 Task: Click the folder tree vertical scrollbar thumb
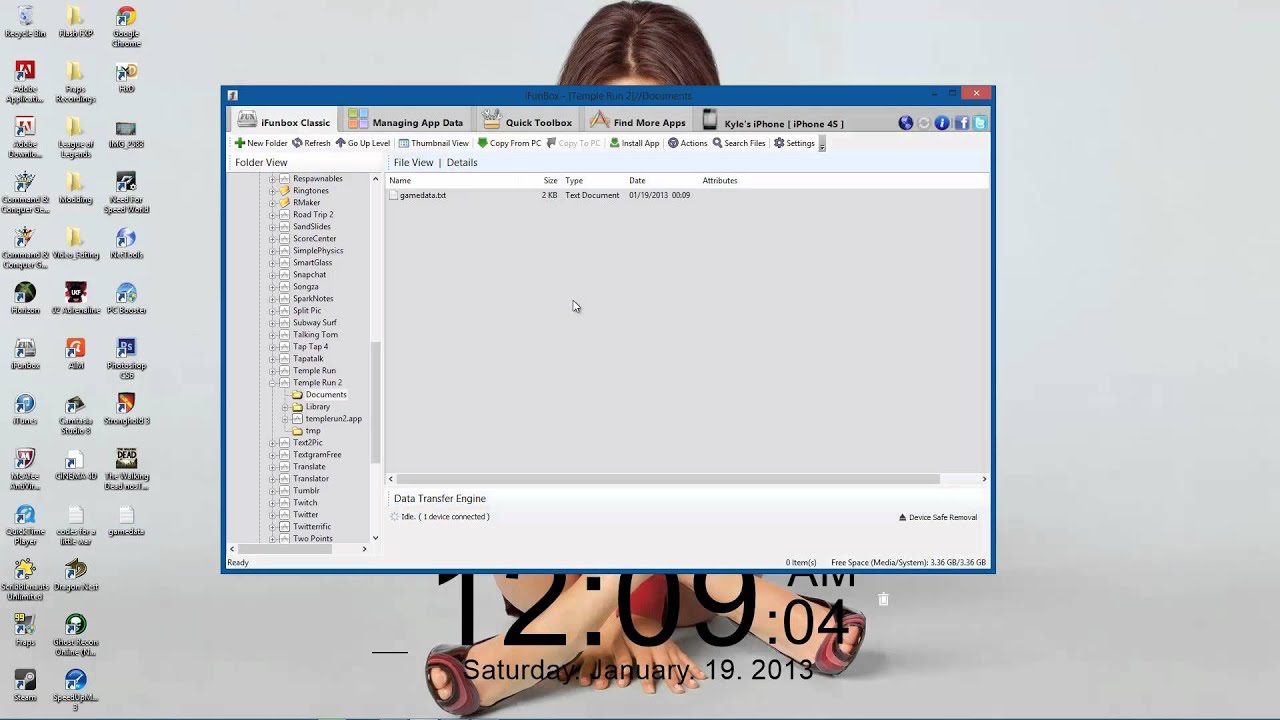click(376, 401)
